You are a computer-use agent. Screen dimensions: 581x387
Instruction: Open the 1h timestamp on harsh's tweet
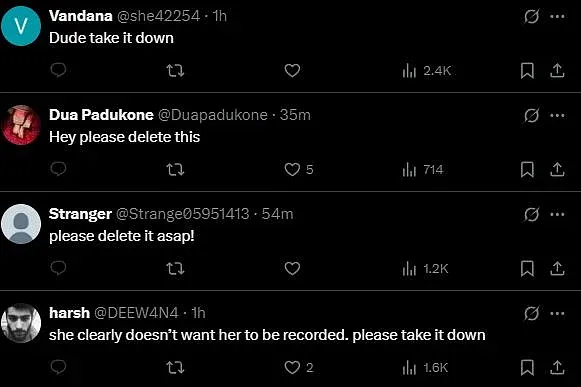click(199, 313)
